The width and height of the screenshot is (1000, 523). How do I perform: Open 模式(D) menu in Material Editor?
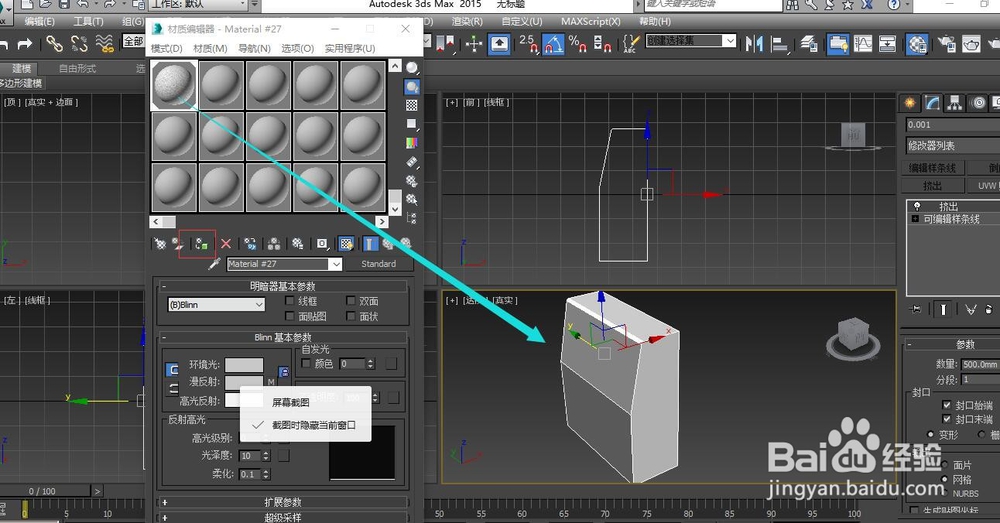(166, 48)
